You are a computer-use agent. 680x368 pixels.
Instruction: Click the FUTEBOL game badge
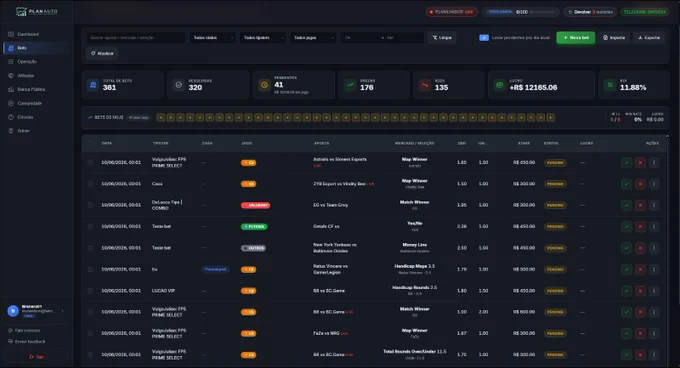tap(254, 226)
